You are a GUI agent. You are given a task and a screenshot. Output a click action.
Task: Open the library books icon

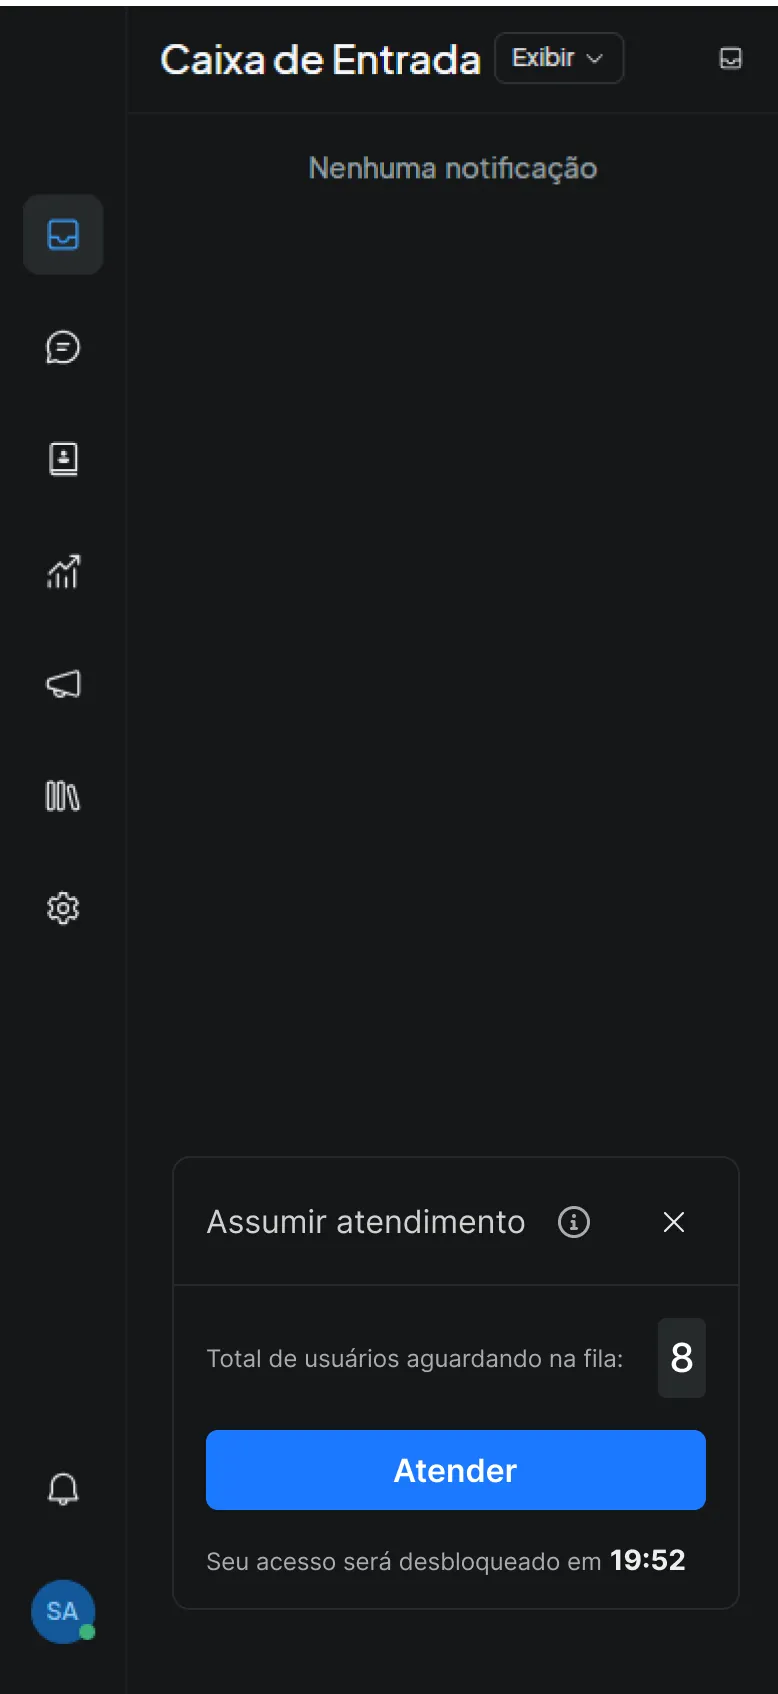coord(63,796)
